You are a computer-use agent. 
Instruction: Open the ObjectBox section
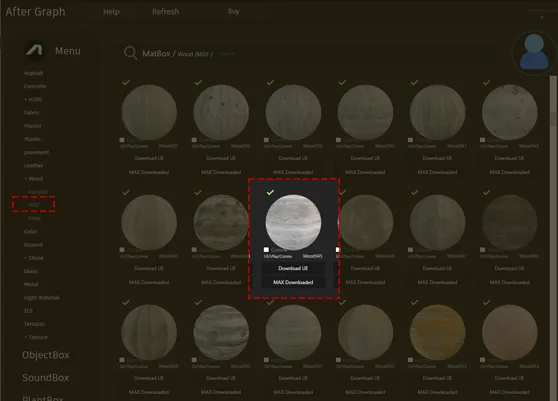pyautogui.click(x=46, y=355)
